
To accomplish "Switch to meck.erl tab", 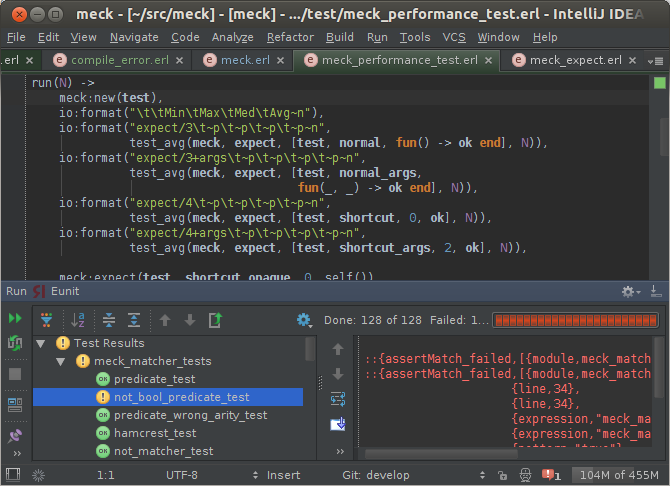I will click(x=245, y=60).
